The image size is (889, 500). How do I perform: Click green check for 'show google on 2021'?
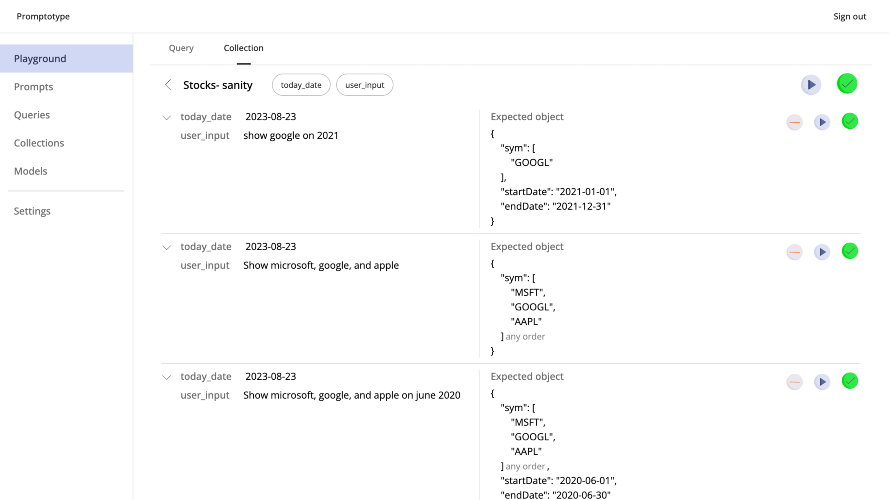(x=850, y=121)
